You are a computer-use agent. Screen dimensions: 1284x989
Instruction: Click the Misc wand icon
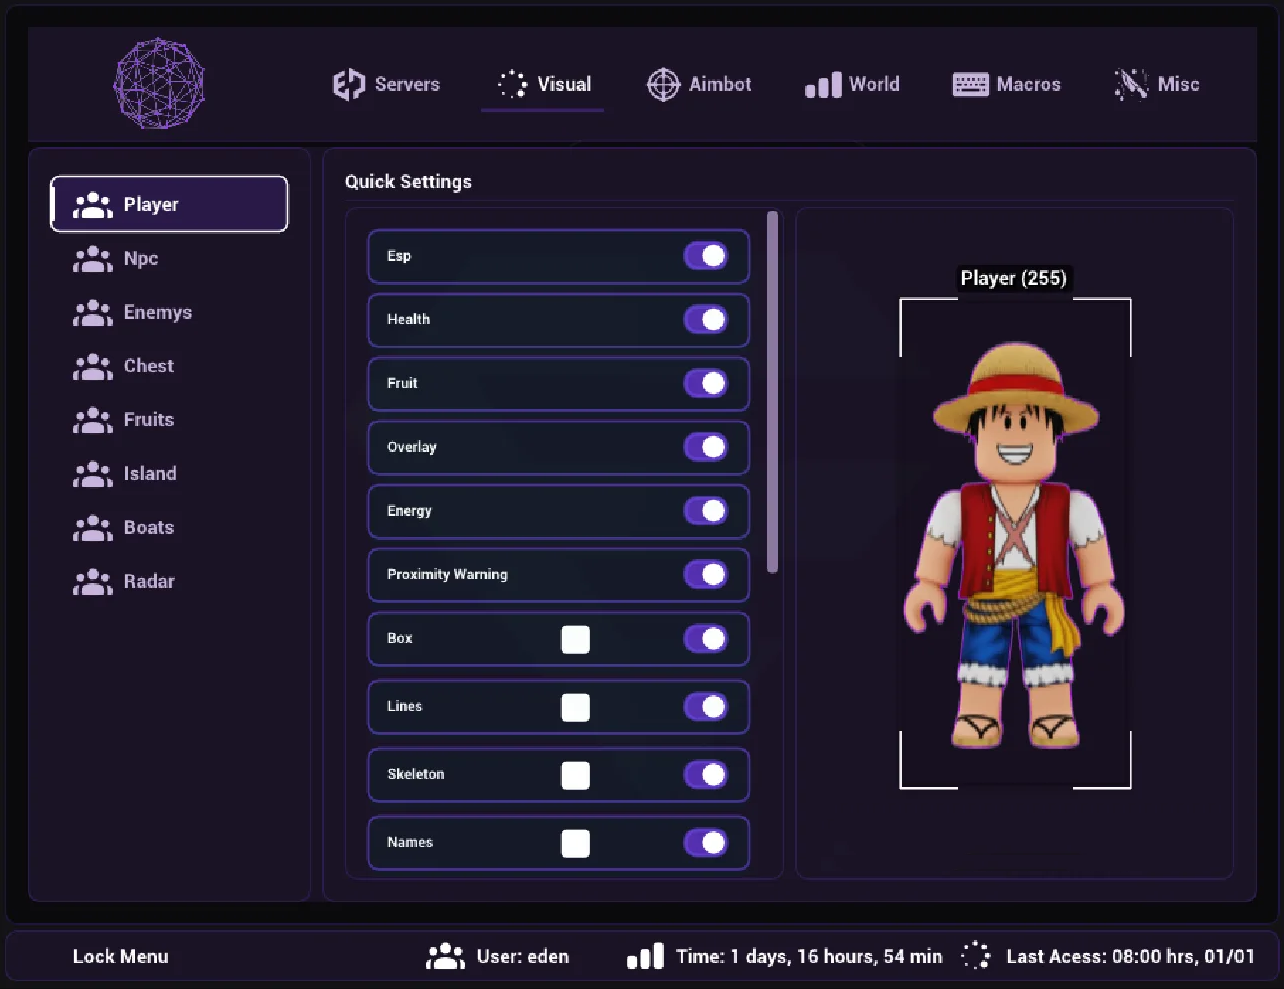coord(1131,85)
